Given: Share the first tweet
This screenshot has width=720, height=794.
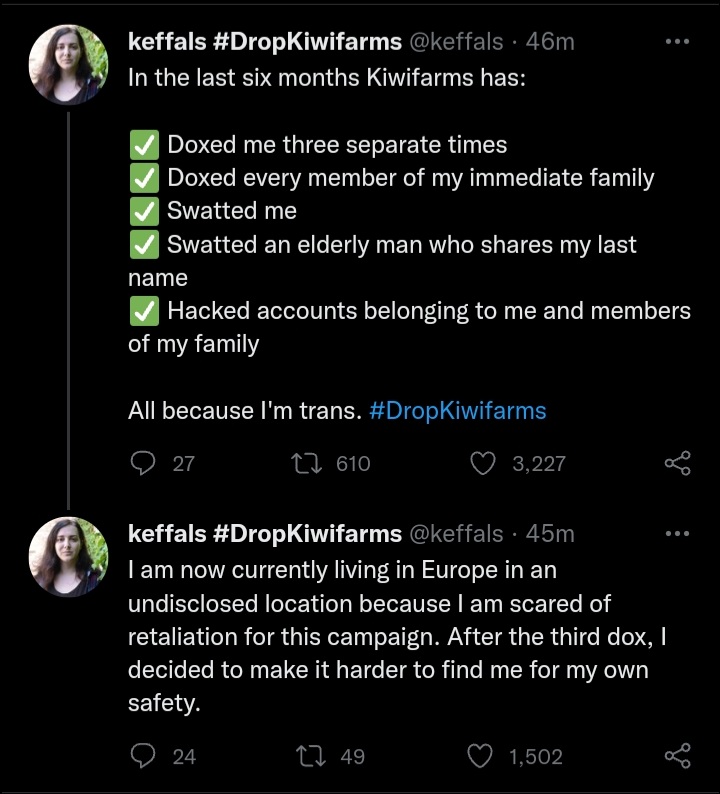Looking at the screenshot, I should (x=677, y=463).
